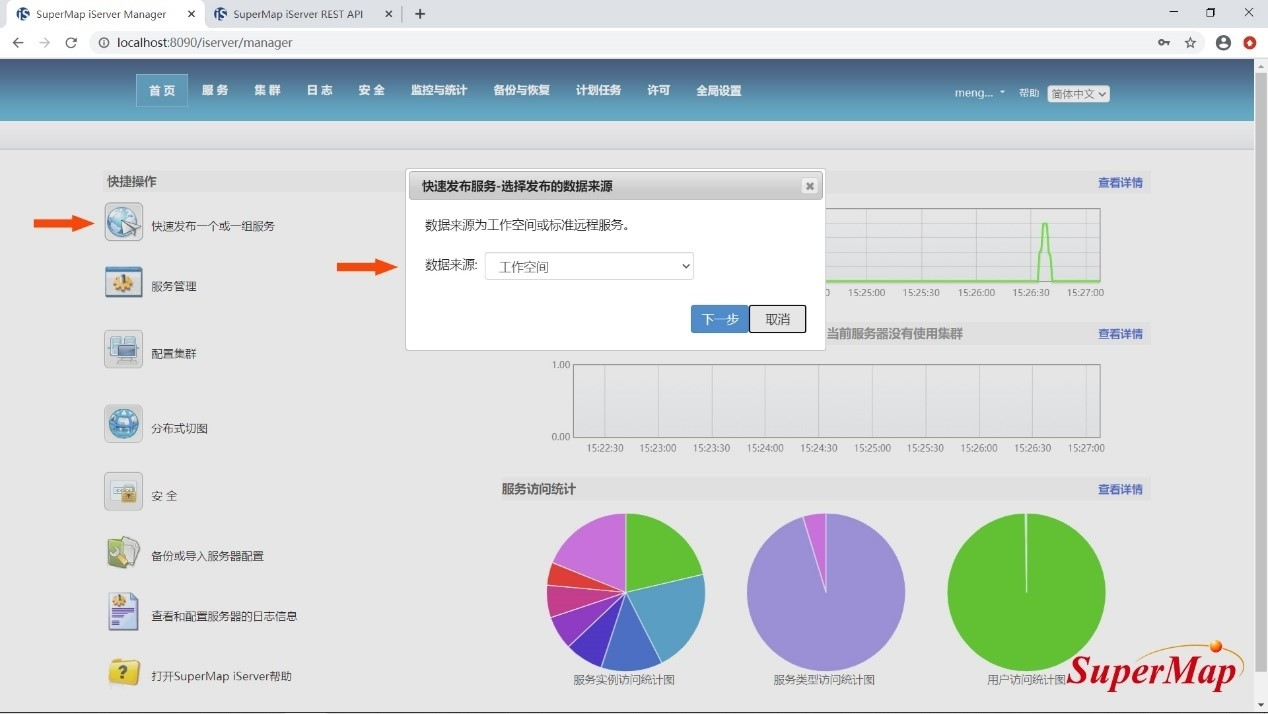The image size is (1268, 714).
Task: Open the 分布式切图 globe icon
Action: (x=124, y=424)
